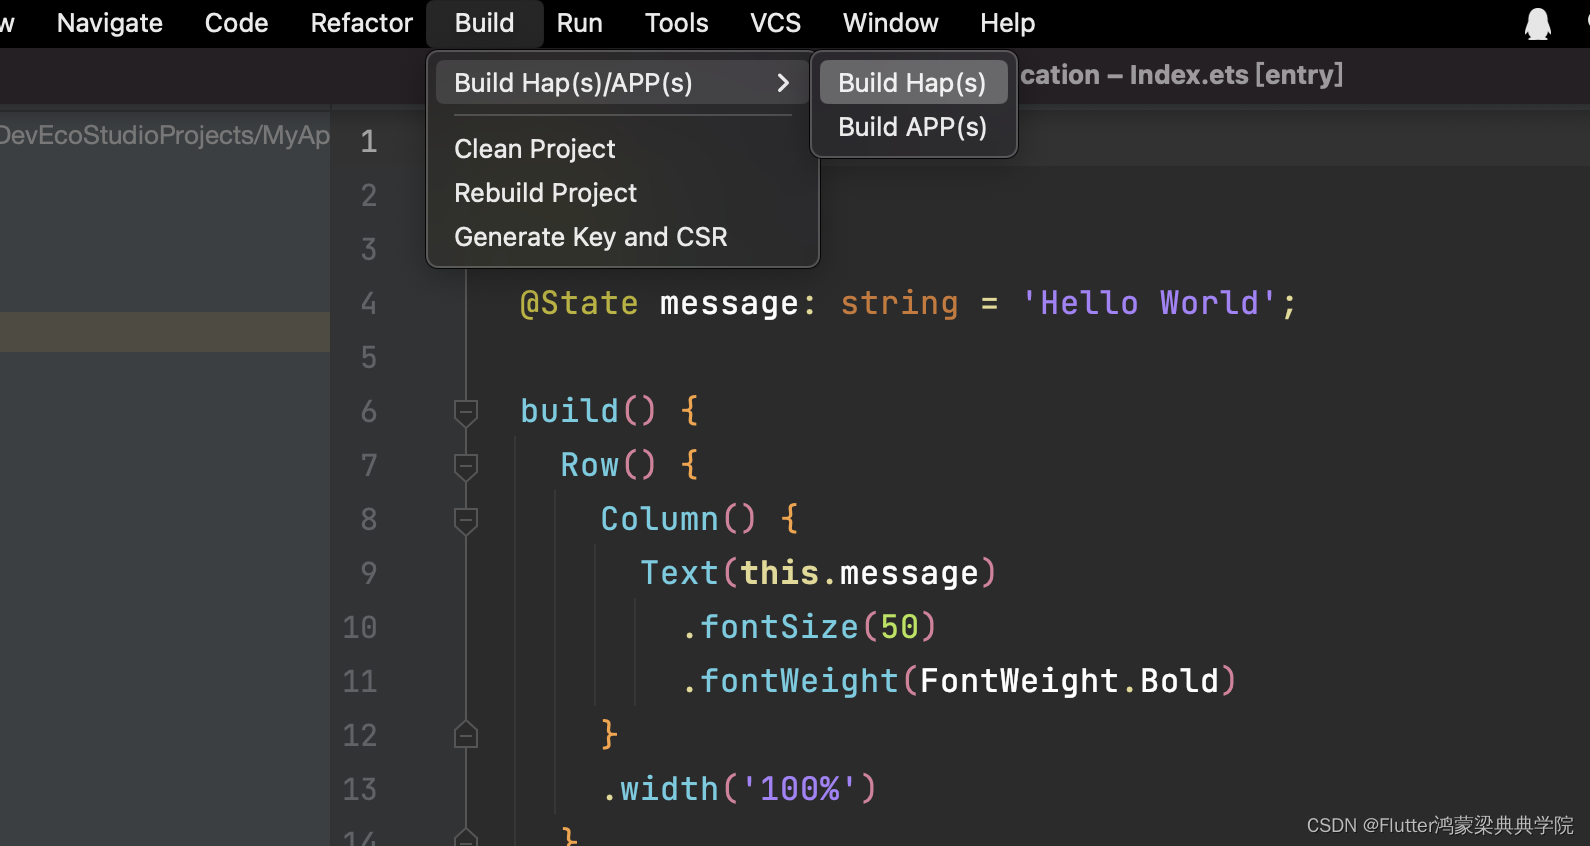Choose Clean Project
Viewport: 1590px width, 846px height.
(535, 149)
